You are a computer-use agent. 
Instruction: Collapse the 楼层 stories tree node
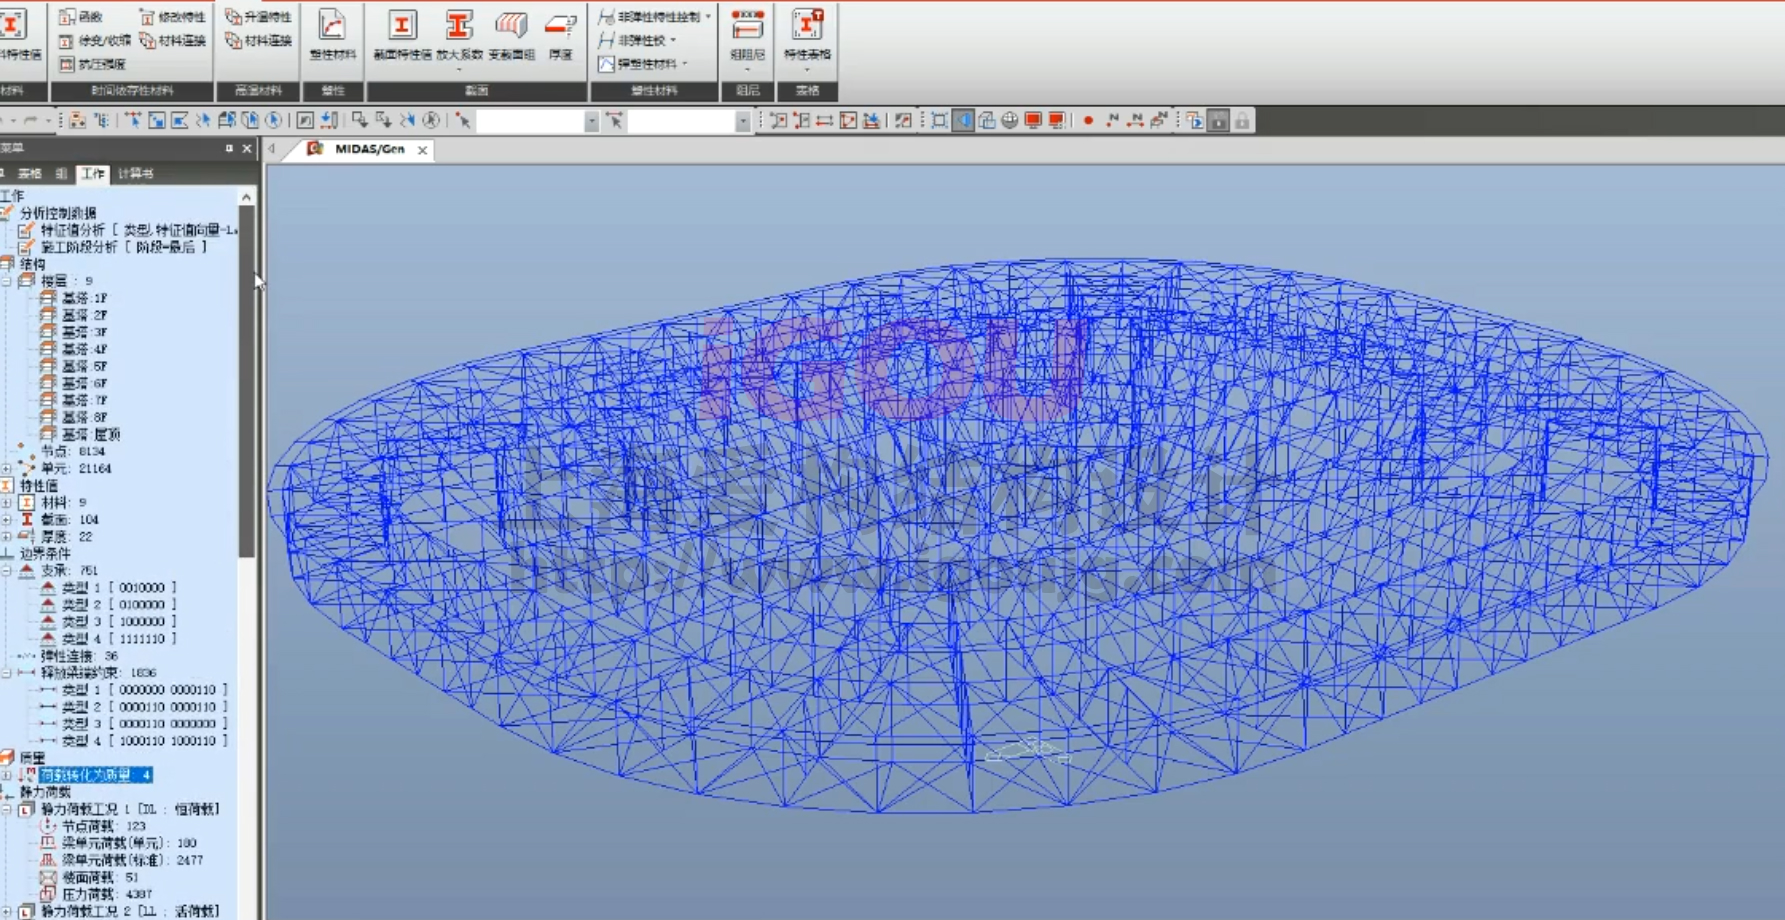click(7, 281)
